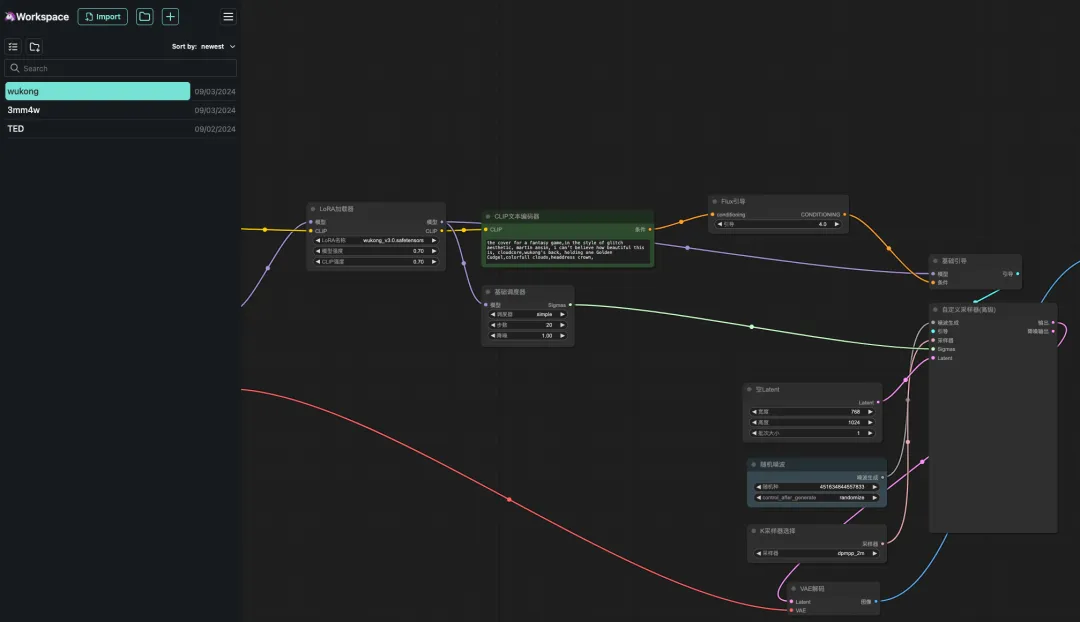The image size is (1080, 622).
Task: Click the model strength 0.70 slider field
Action: point(376,251)
